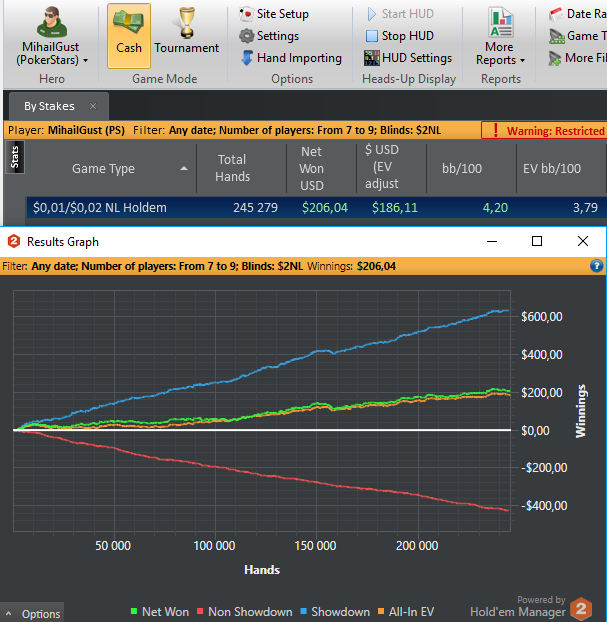Click the Warning: Restricted notice
The image size is (607, 622).
(x=544, y=131)
